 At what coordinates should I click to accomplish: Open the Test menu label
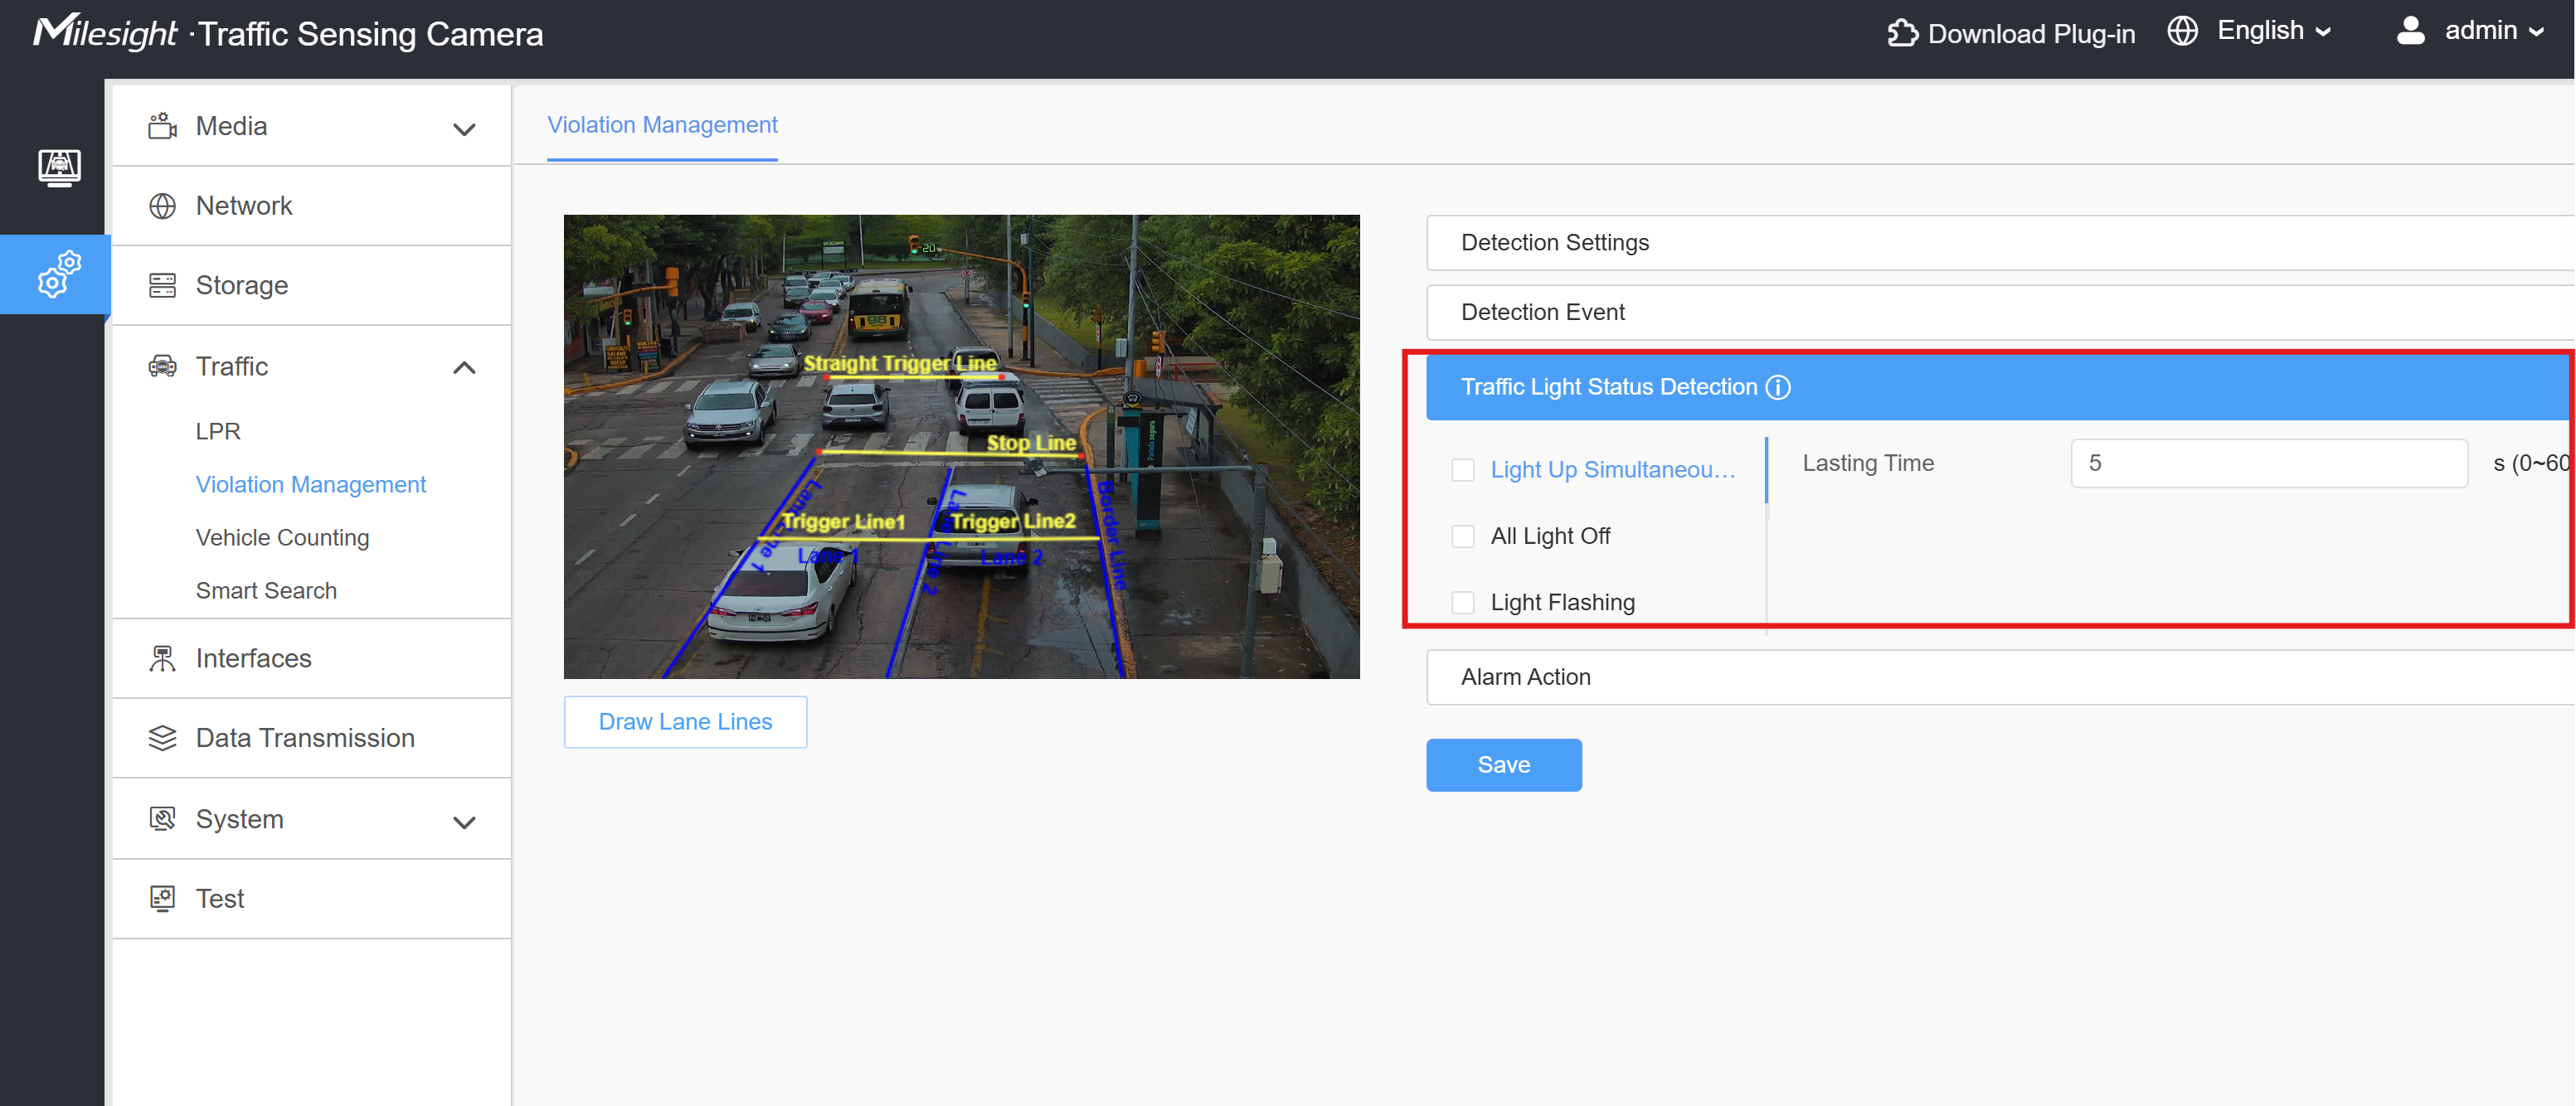click(220, 898)
